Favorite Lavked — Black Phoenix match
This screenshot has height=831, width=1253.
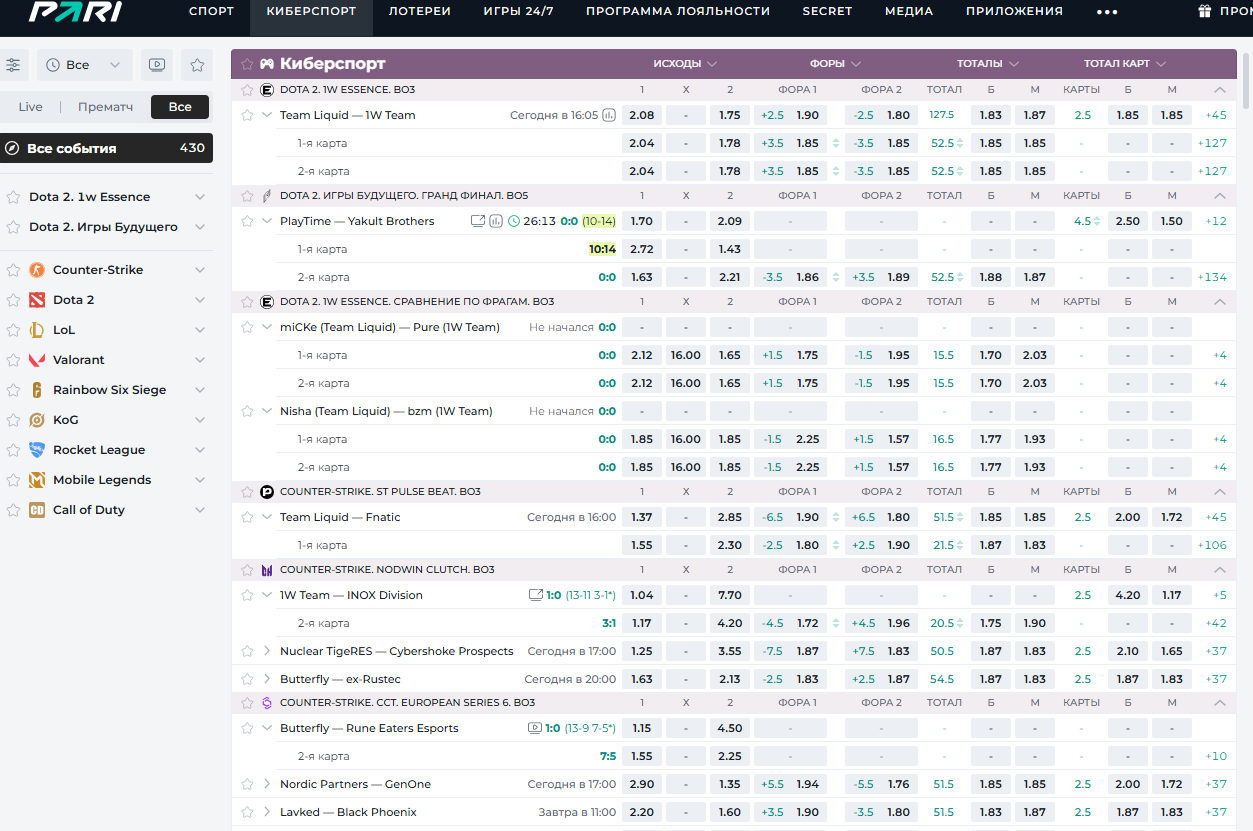coord(247,812)
